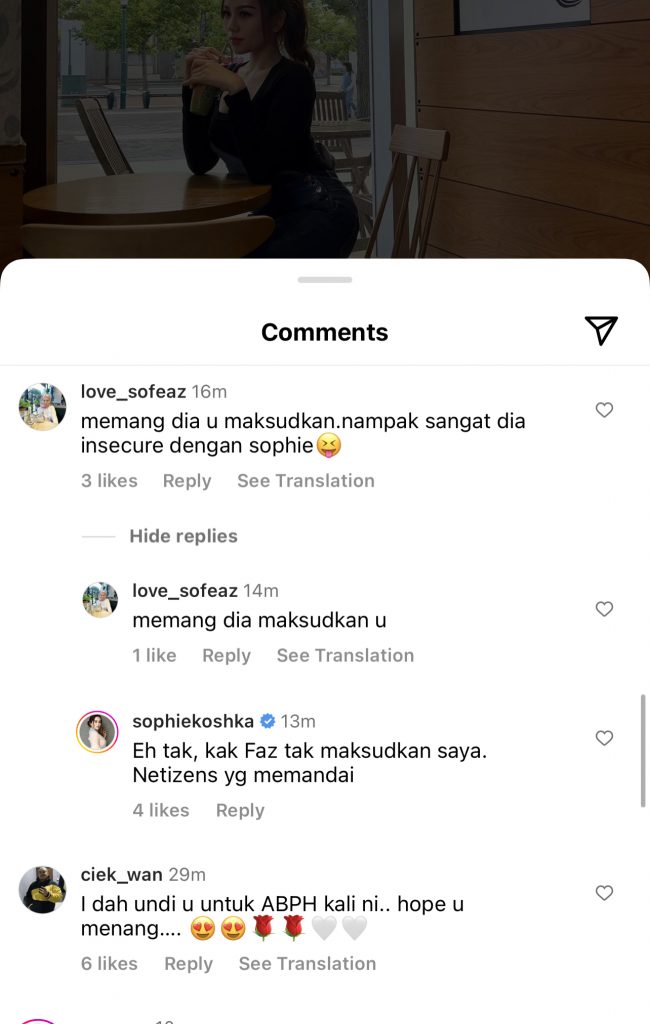Collapse thread with Hide replies
The width and height of the screenshot is (650, 1024).
pyautogui.click(x=184, y=536)
